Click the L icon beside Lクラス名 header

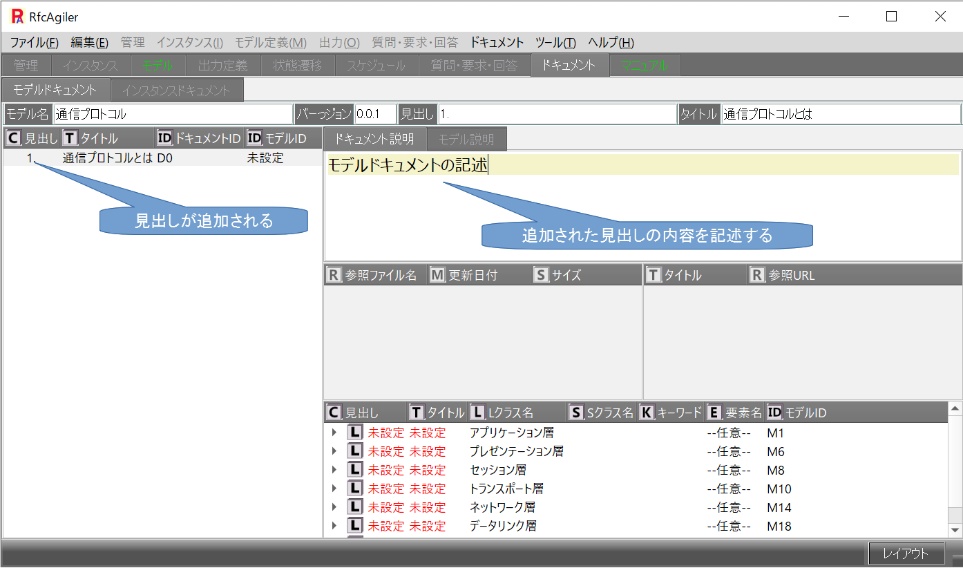(x=477, y=413)
